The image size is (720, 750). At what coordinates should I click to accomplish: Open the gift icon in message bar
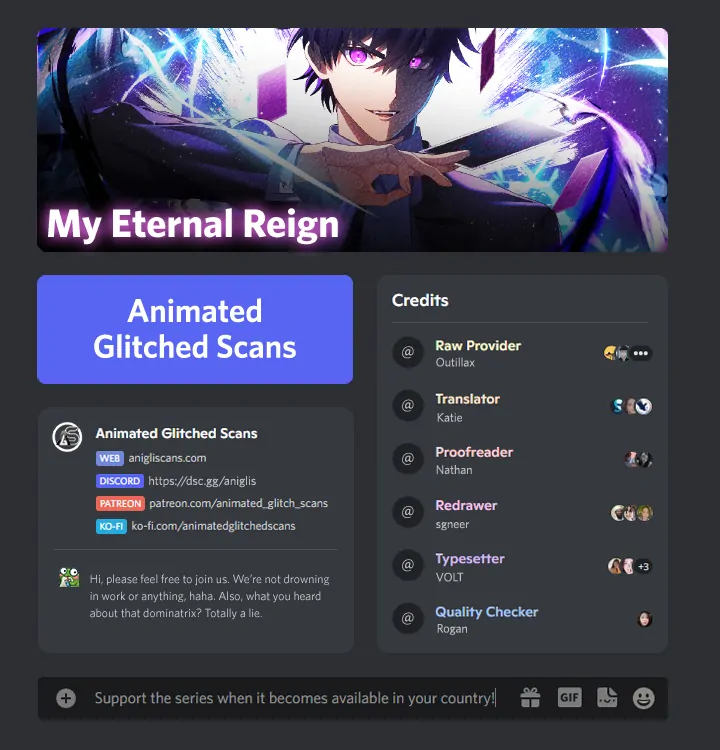(x=530, y=697)
